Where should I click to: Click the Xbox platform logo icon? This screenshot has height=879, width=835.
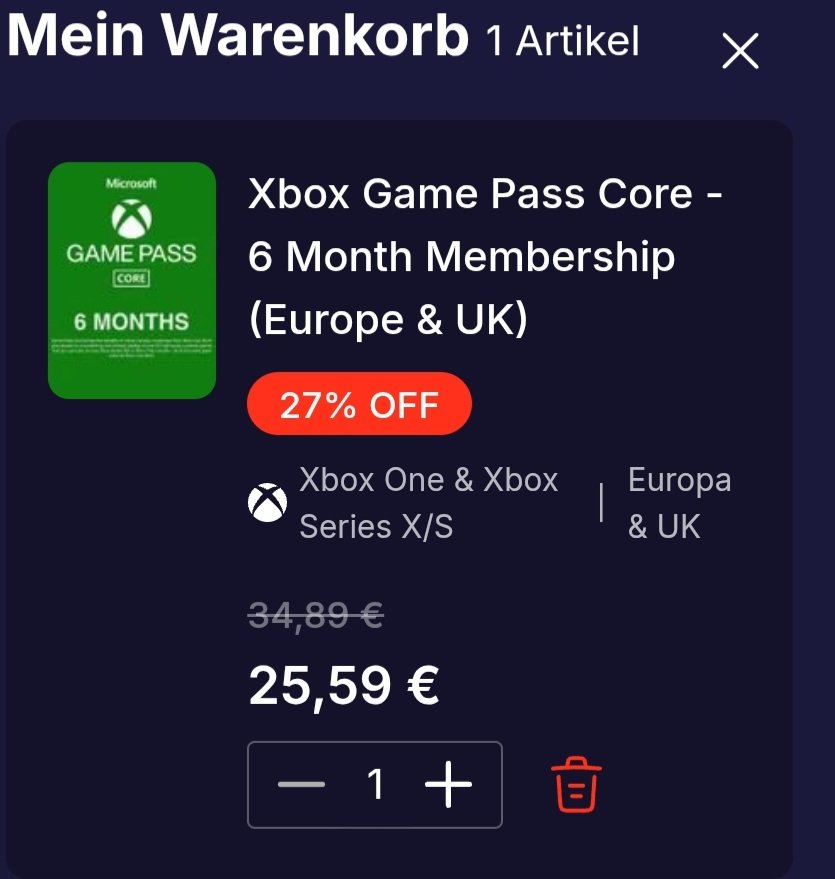(x=267, y=502)
